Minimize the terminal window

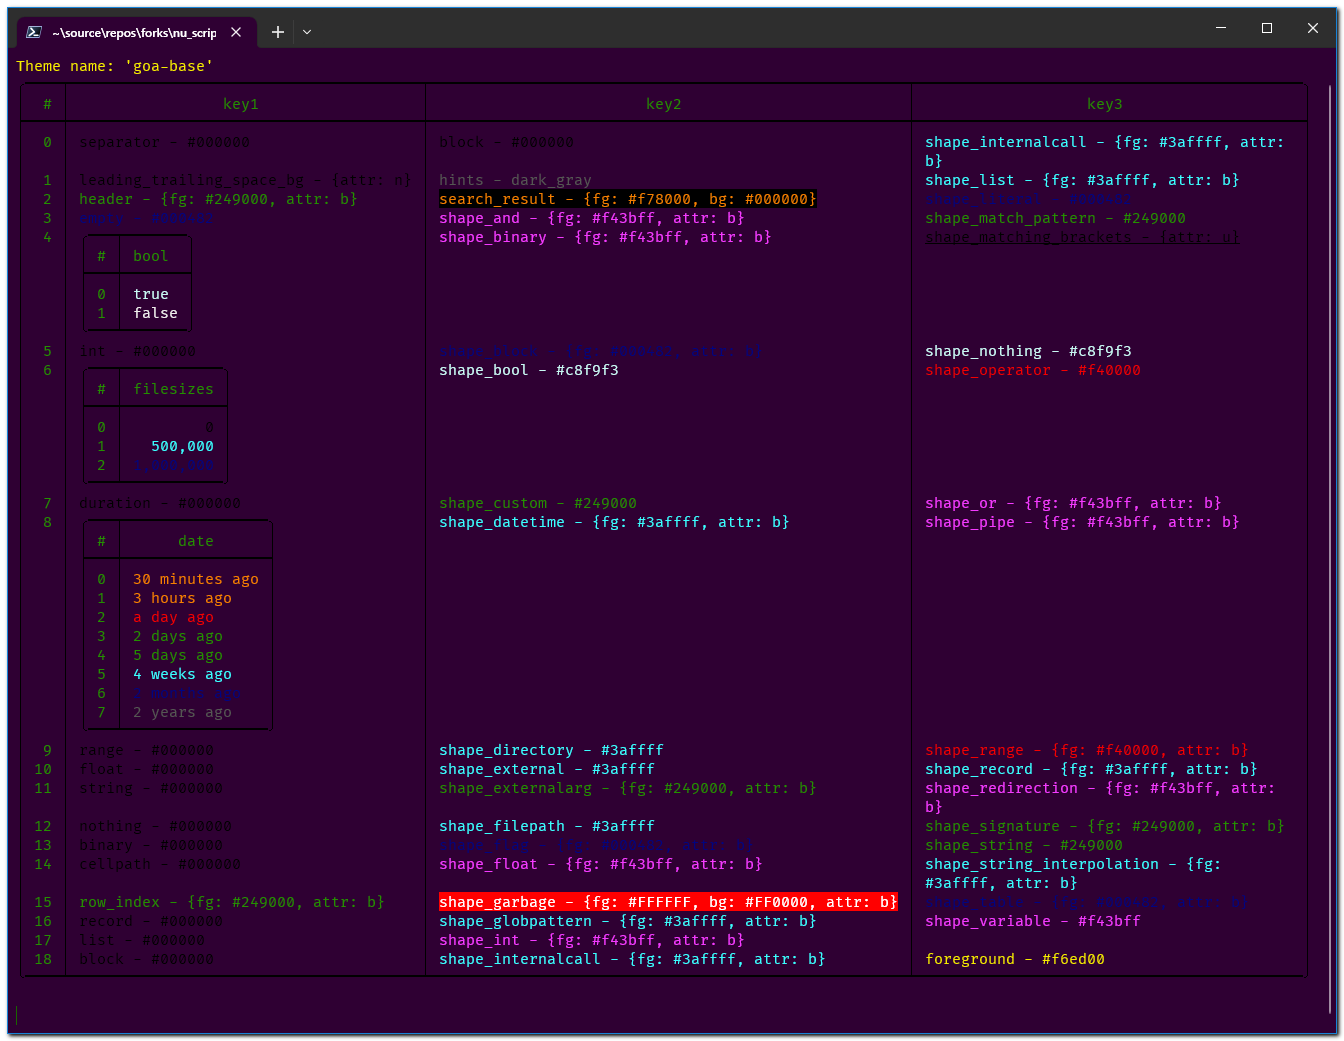pyautogui.click(x=1221, y=28)
